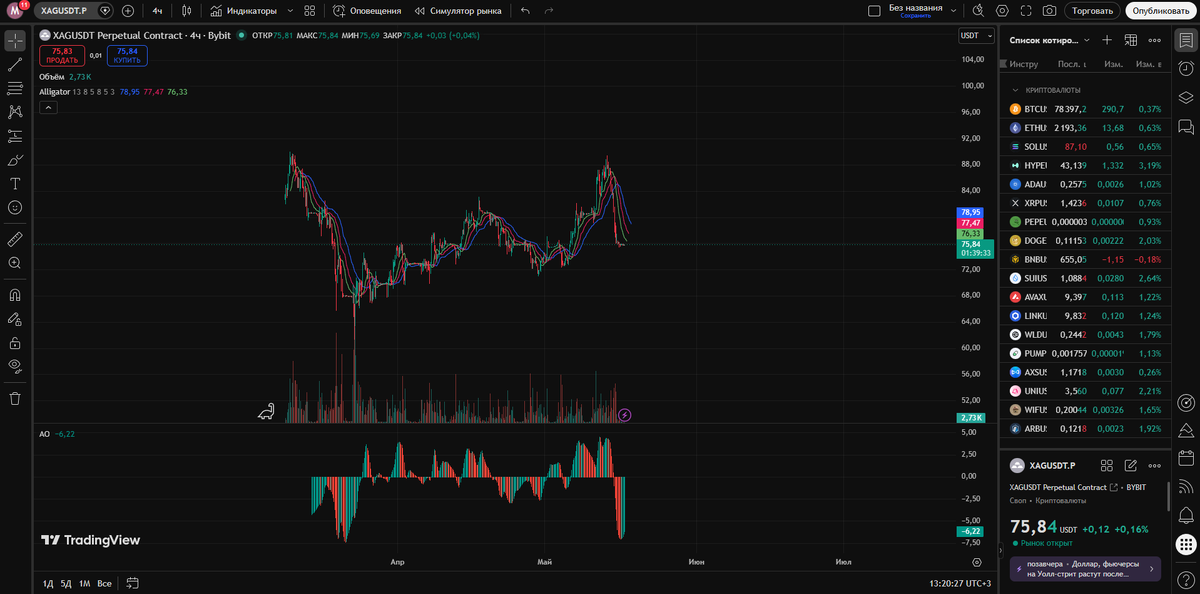
Task: Switch chart to fullscreen mode
Action: point(1026,11)
